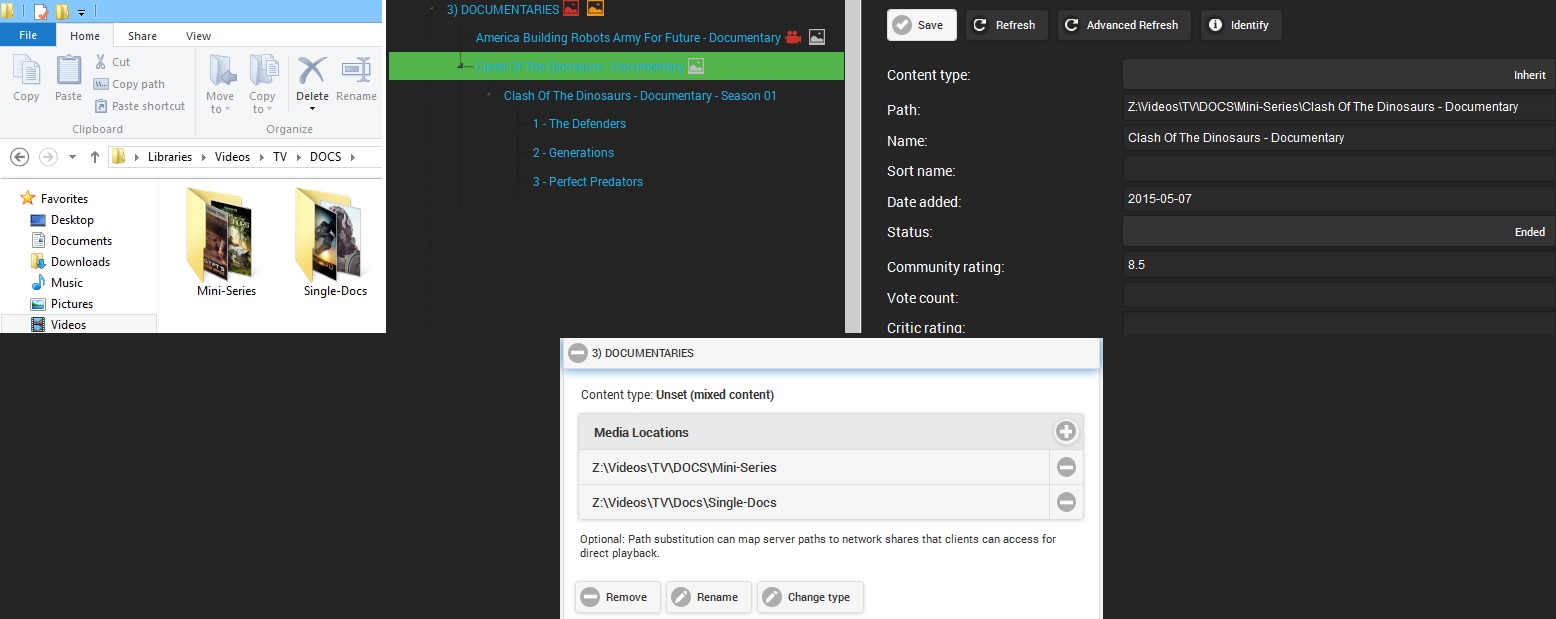This screenshot has height=619, width=1556.
Task: Click the image icon beside Clash Of The Dinosaurs
Action: tap(697, 66)
